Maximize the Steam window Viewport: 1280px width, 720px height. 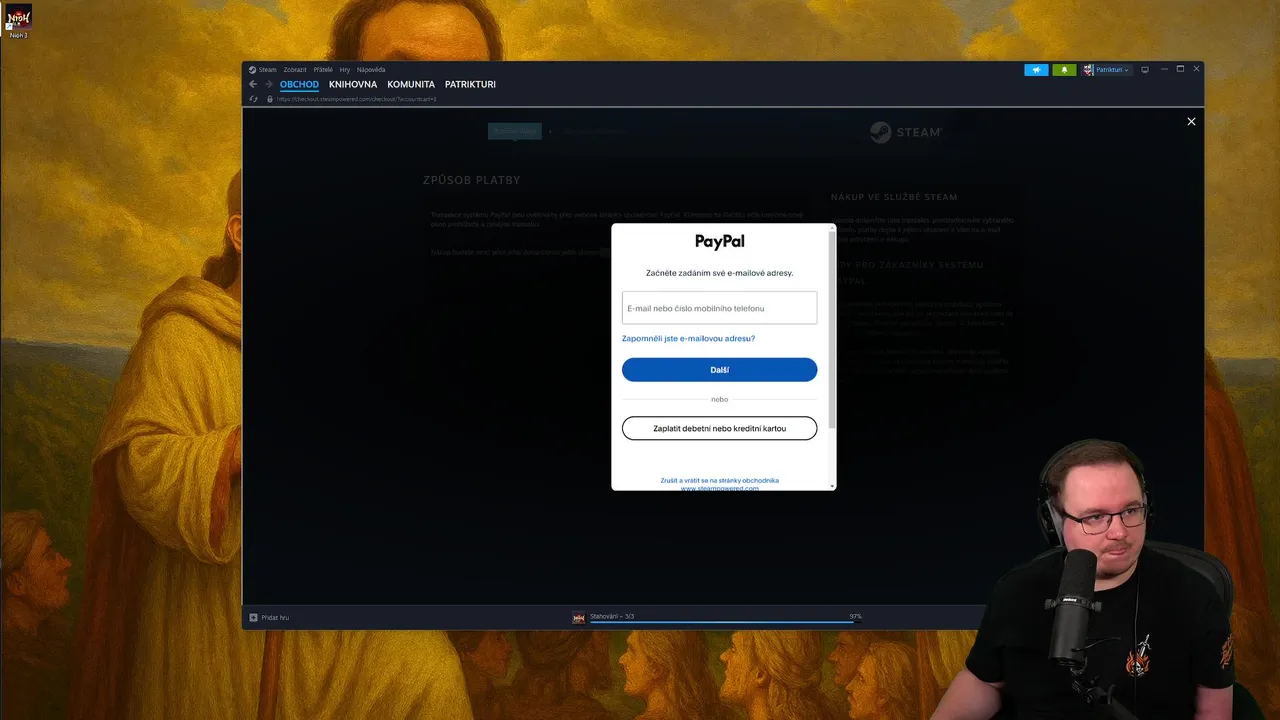(x=1180, y=69)
